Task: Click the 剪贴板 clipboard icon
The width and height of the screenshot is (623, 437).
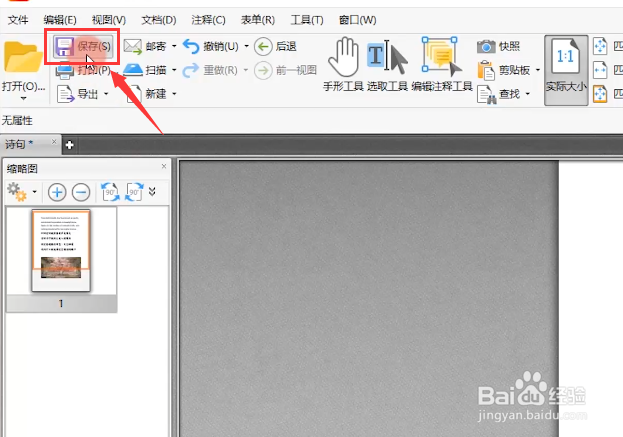Action: (486, 70)
